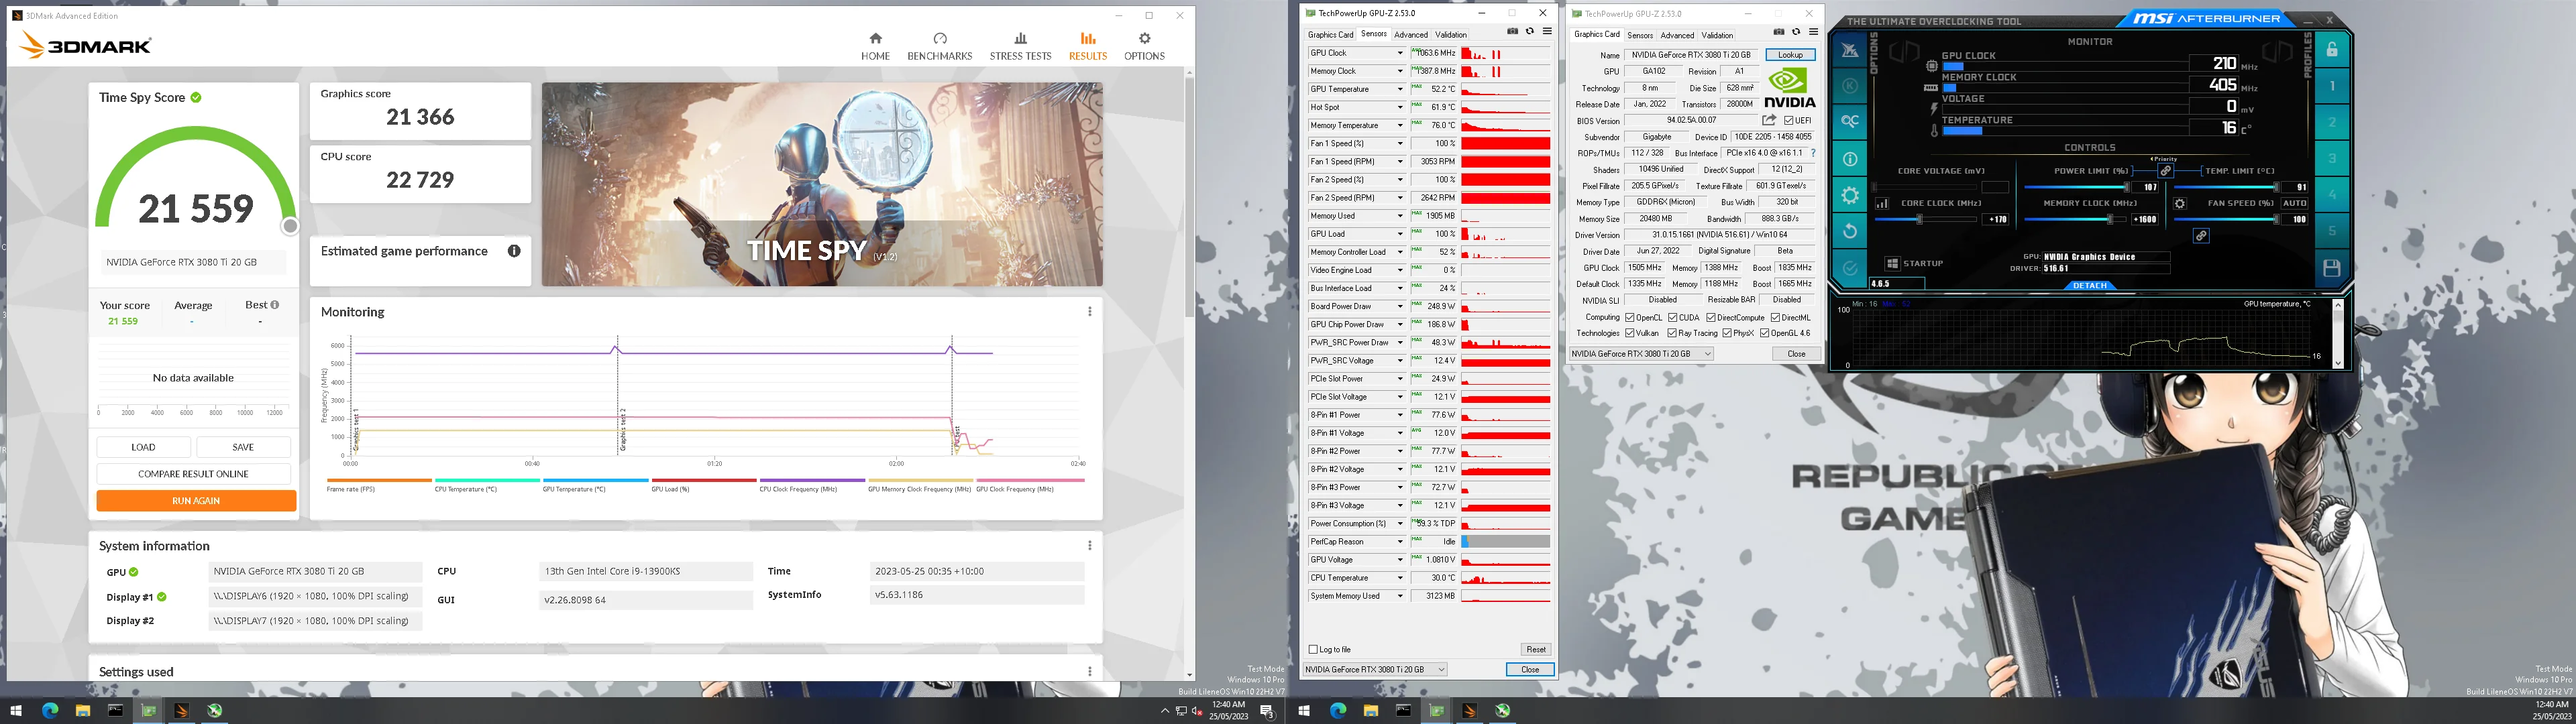Click the Power Limit slider in Afterburner
This screenshot has width=2576, height=724.
coord(2076,187)
